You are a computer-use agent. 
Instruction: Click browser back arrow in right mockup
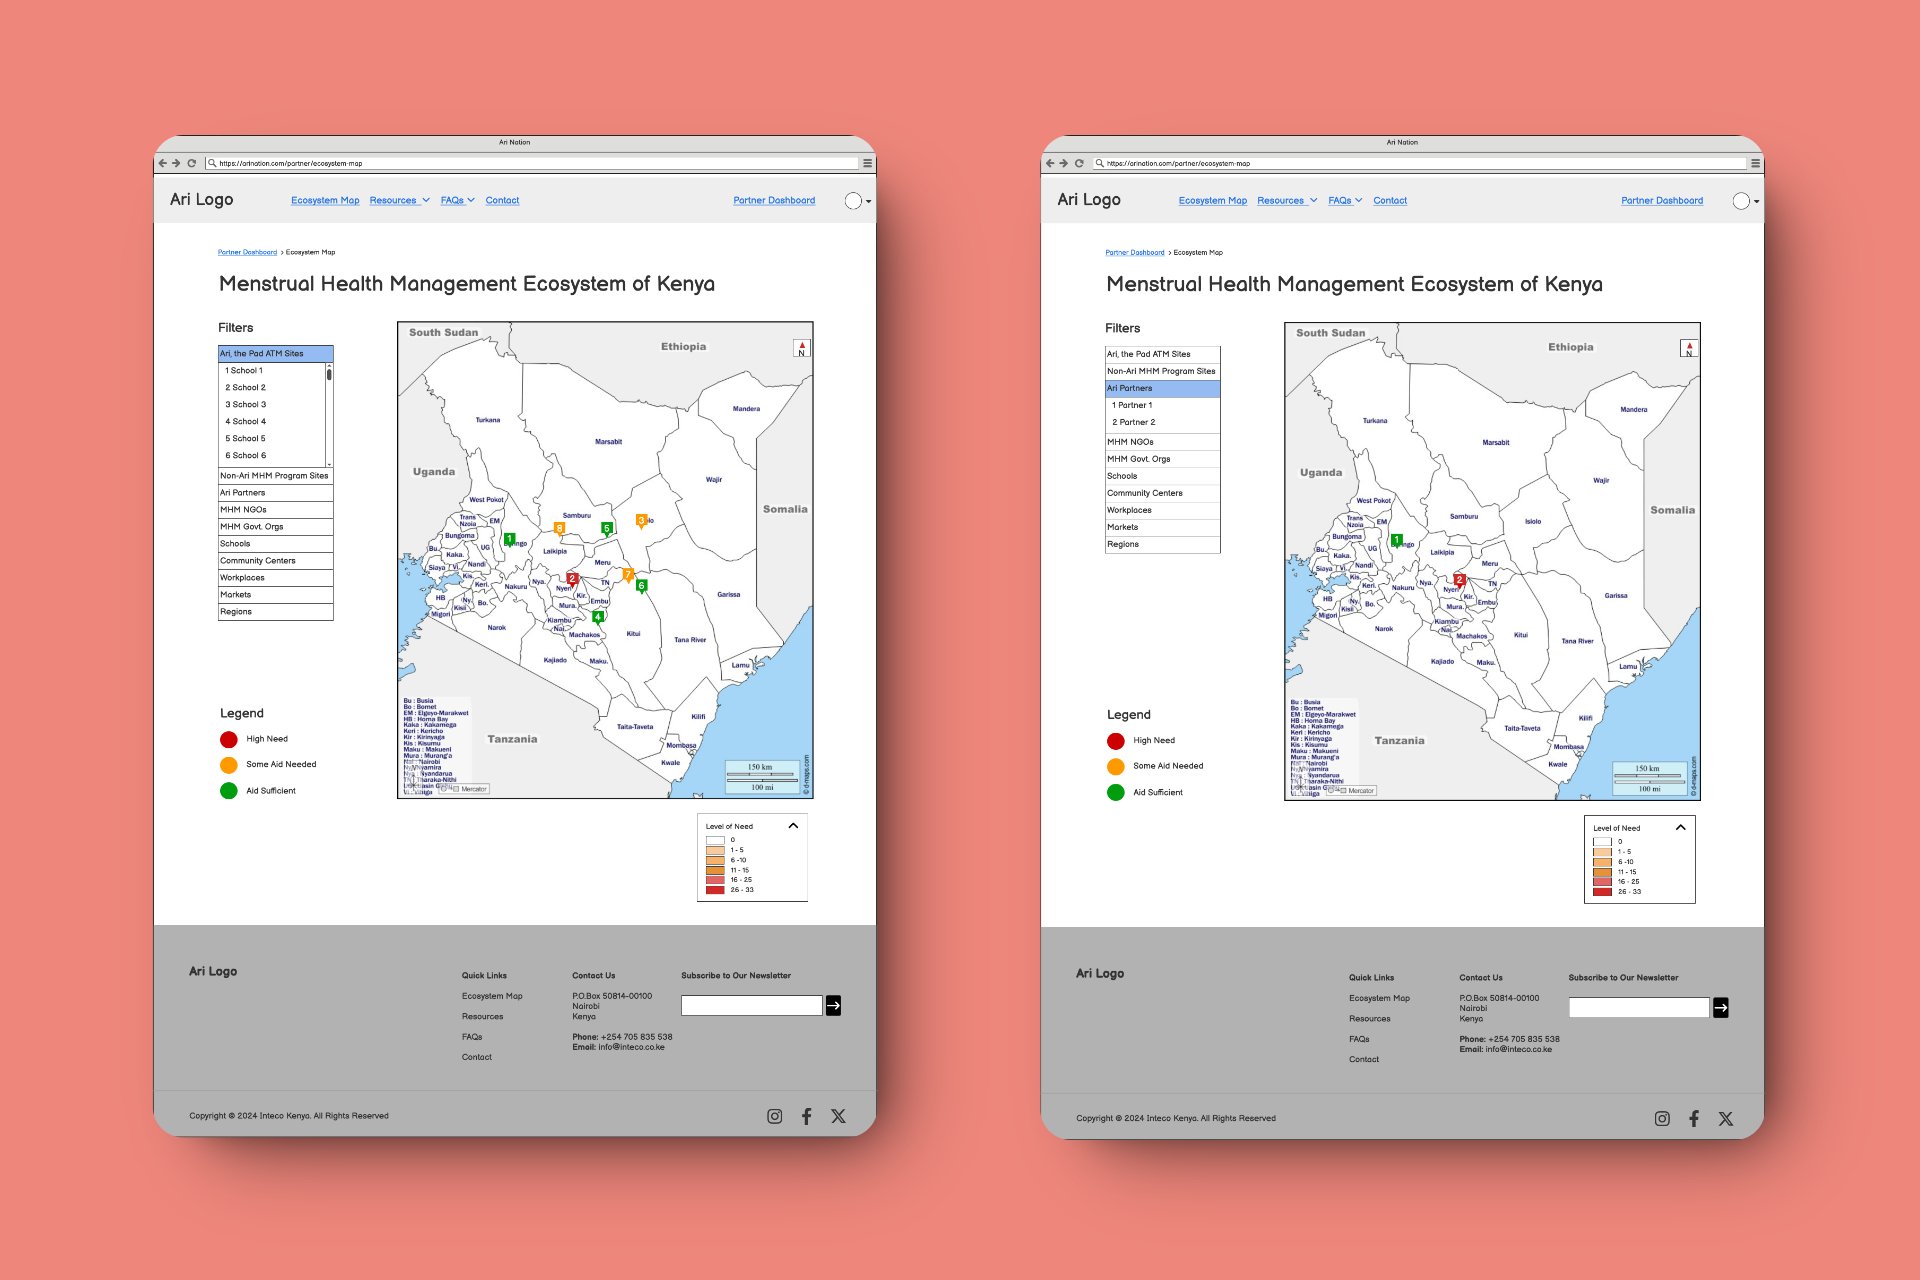pos(1050,163)
